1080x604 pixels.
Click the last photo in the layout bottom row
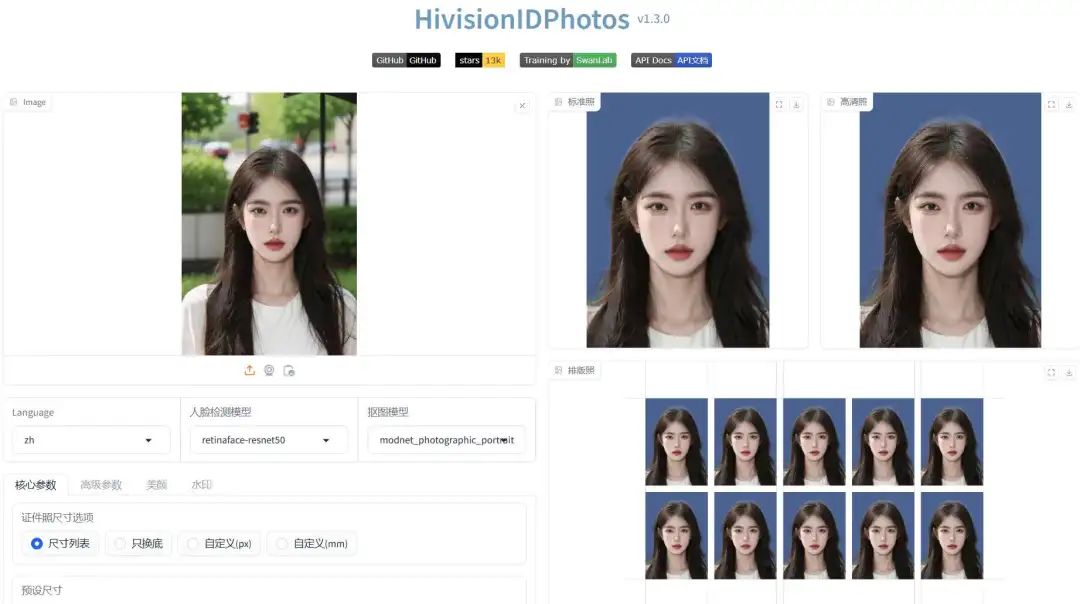click(952, 535)
